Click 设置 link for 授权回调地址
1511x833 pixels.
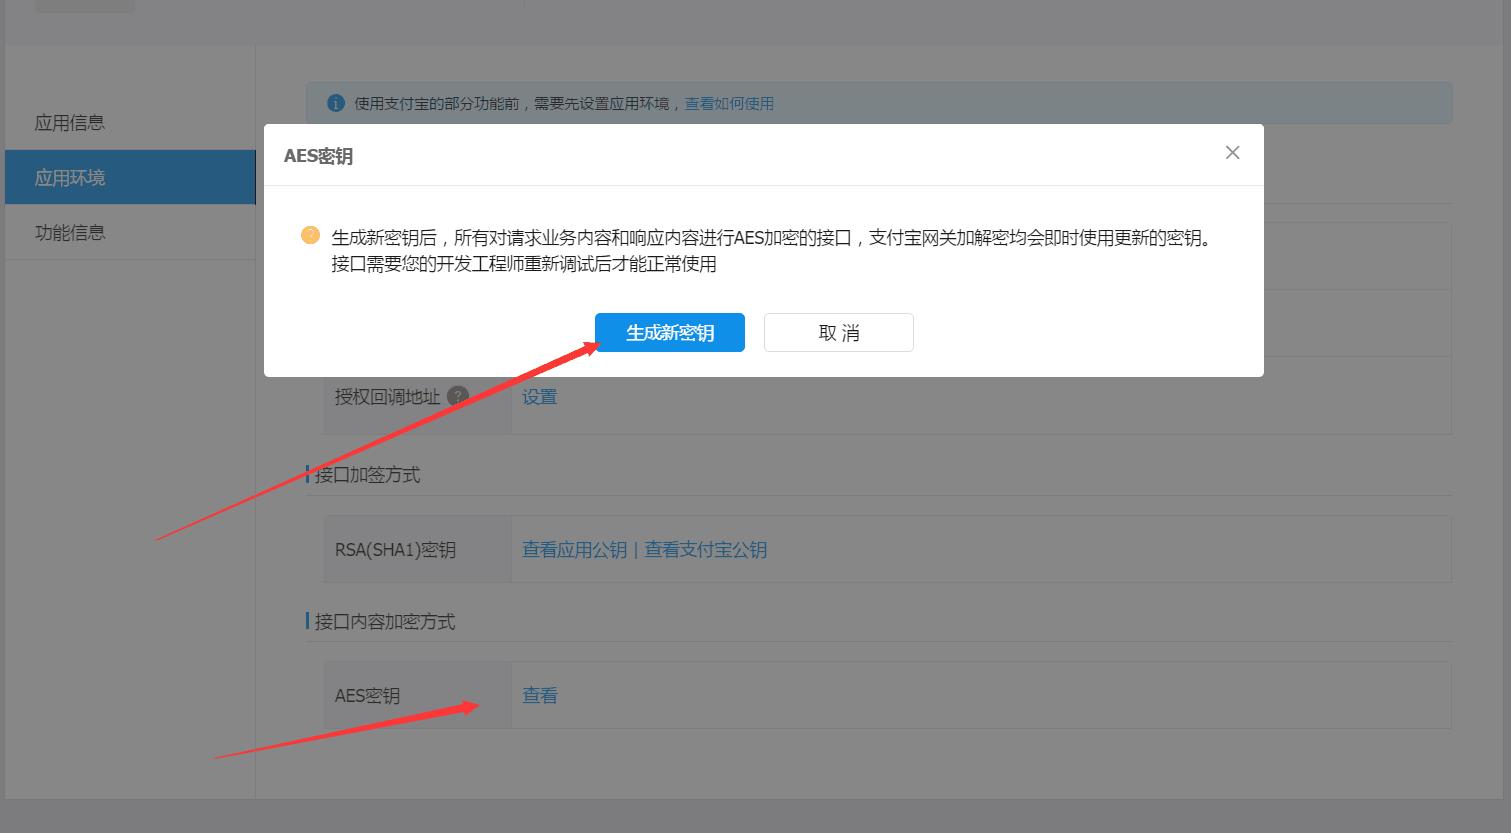pos(539,397)
